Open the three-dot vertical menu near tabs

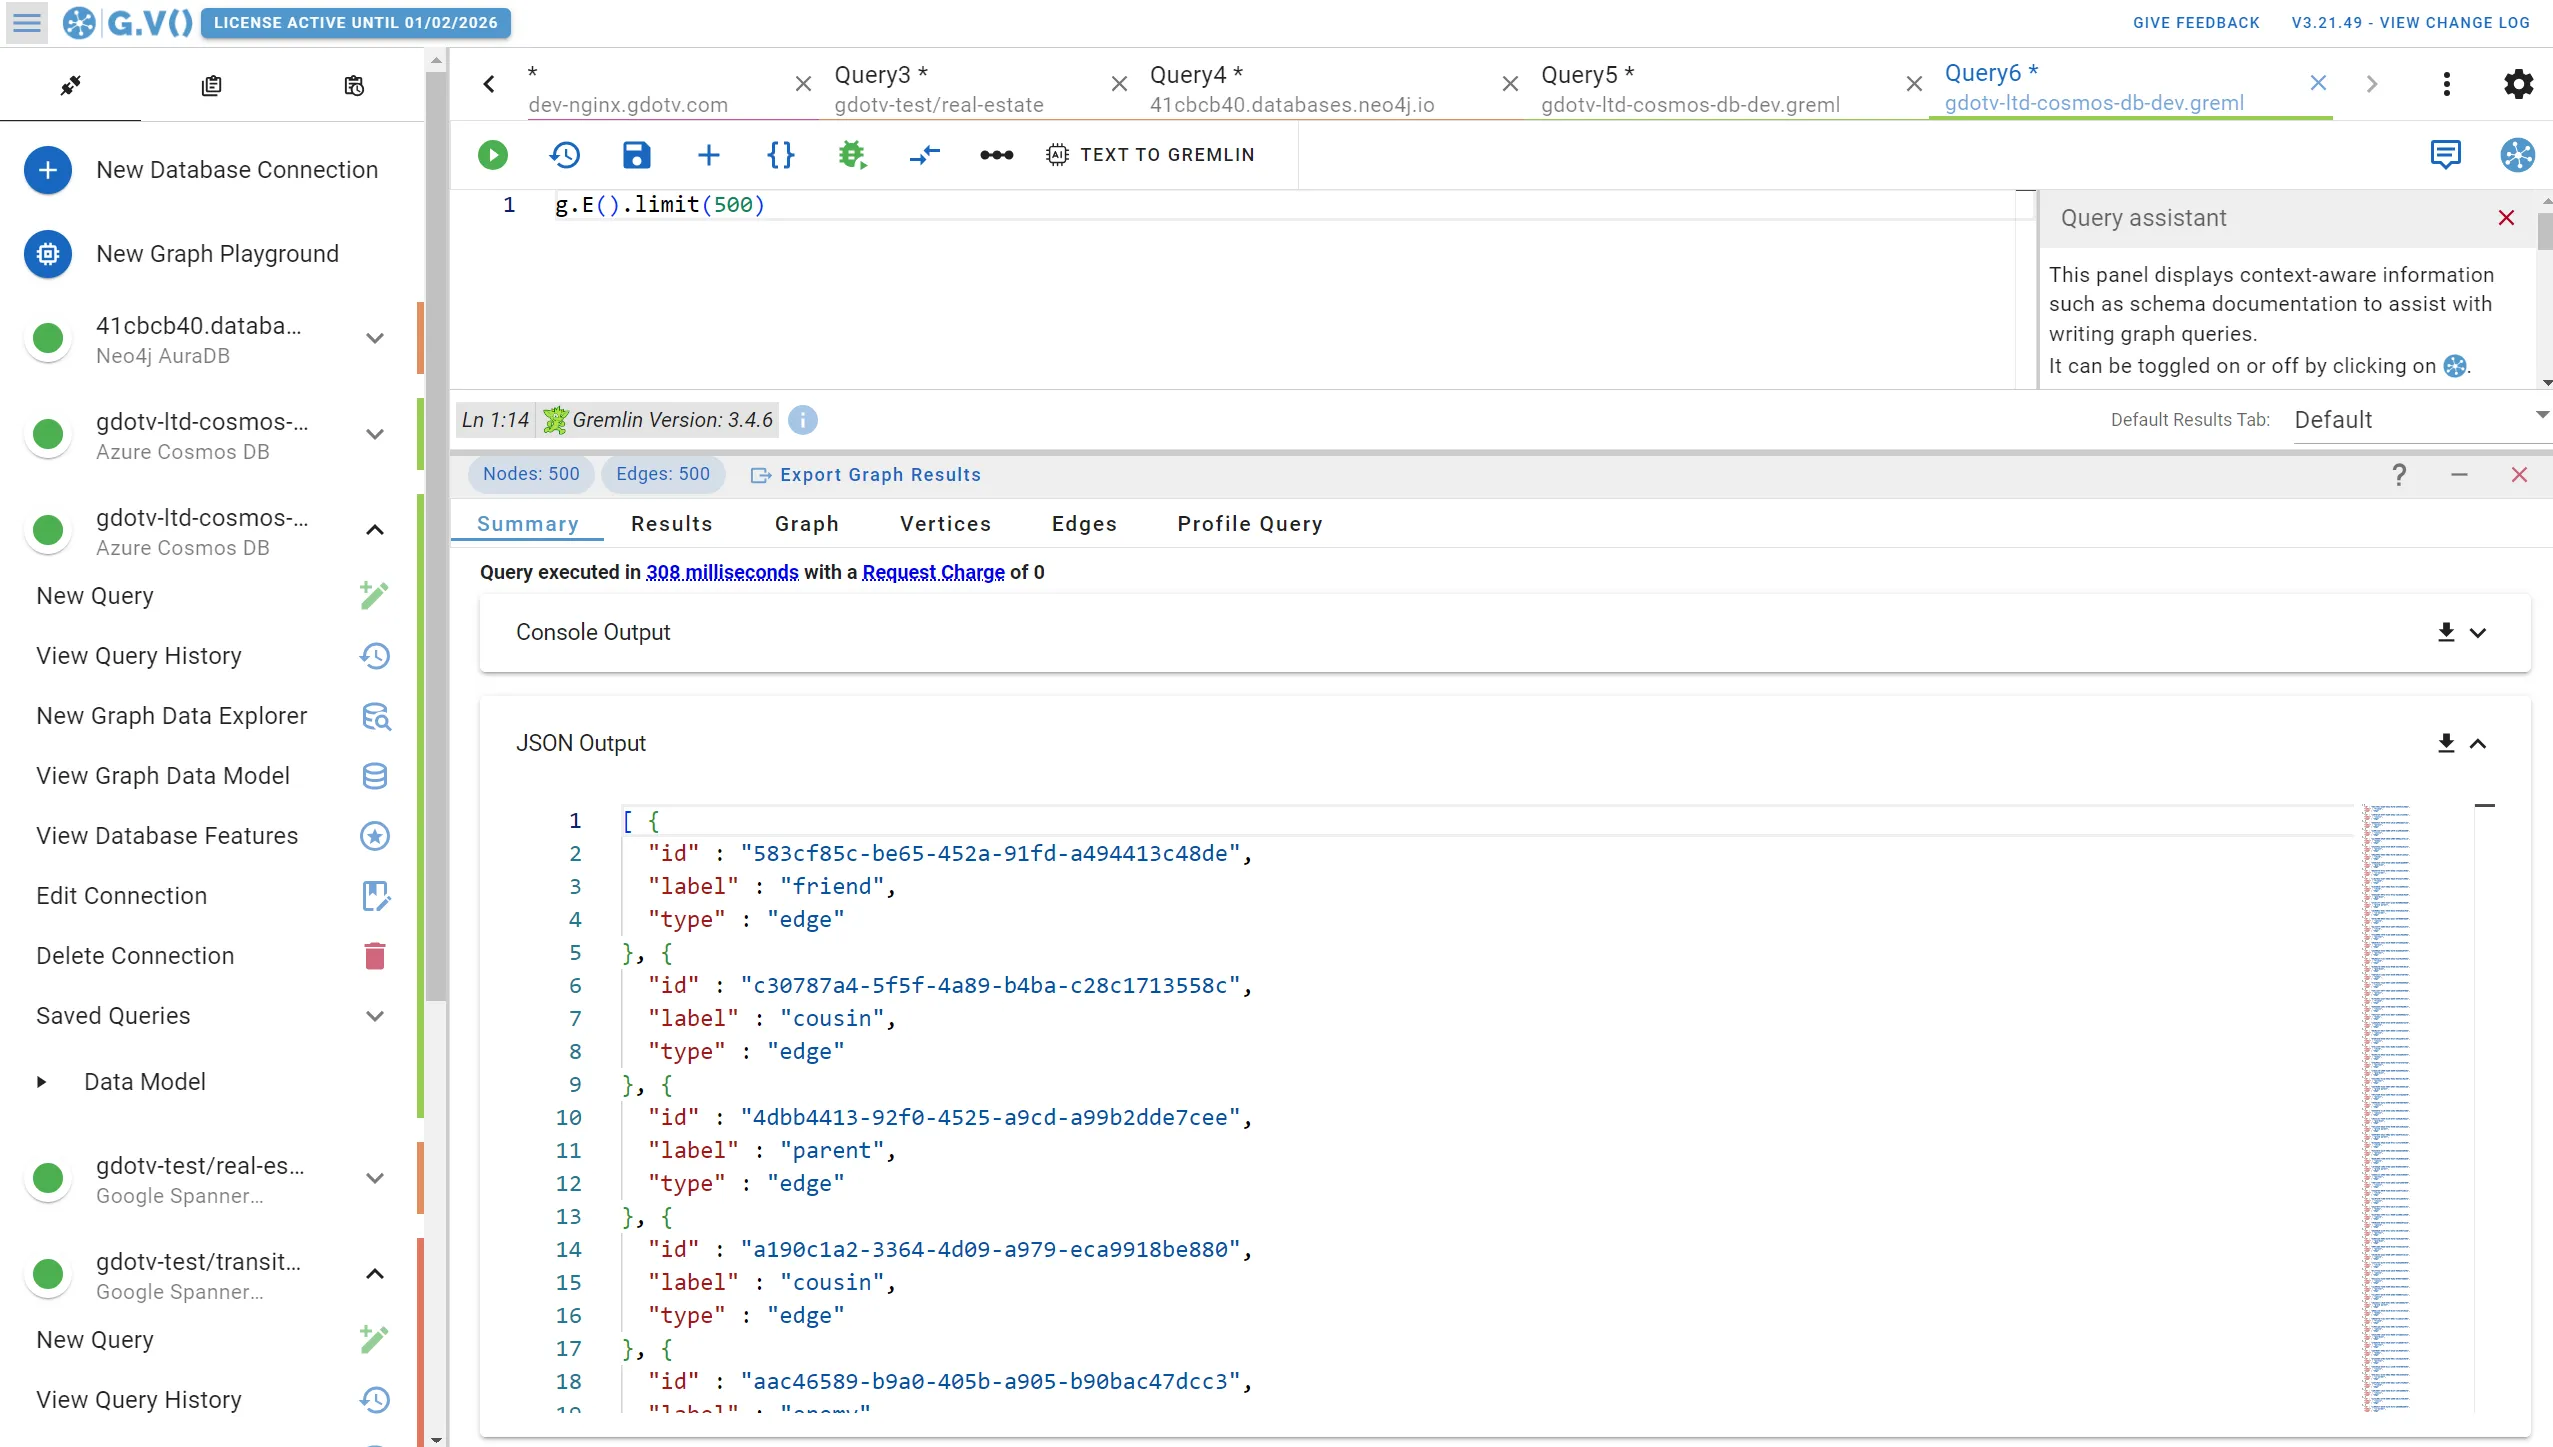[2447, 84]
